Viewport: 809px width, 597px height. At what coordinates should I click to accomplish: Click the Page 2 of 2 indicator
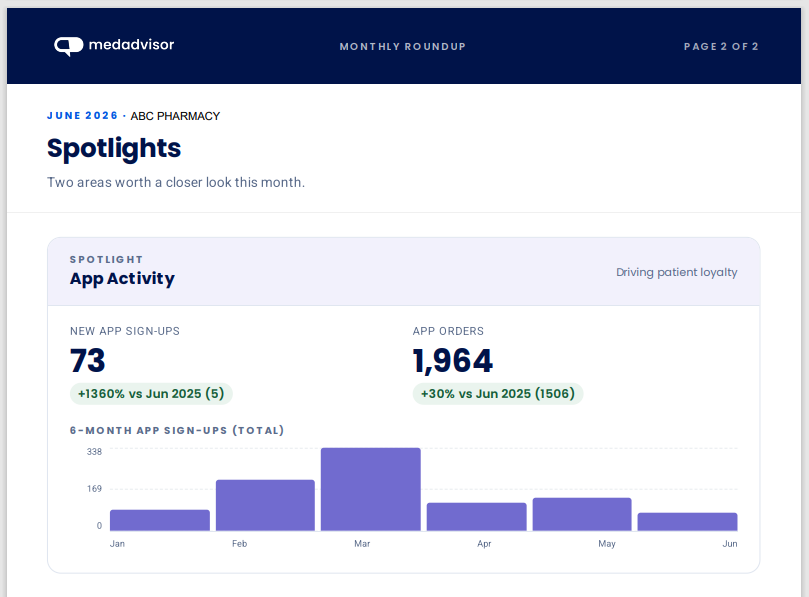(721, 46)
